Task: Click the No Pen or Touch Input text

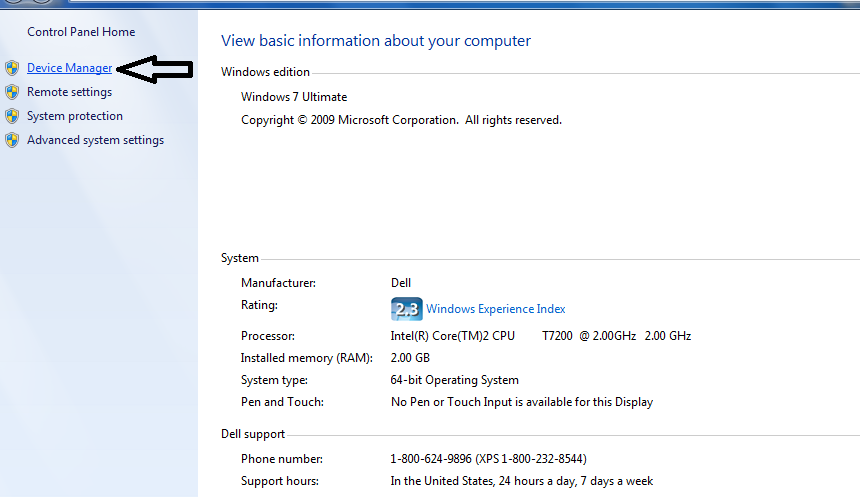Action: [x=522, y=402]
